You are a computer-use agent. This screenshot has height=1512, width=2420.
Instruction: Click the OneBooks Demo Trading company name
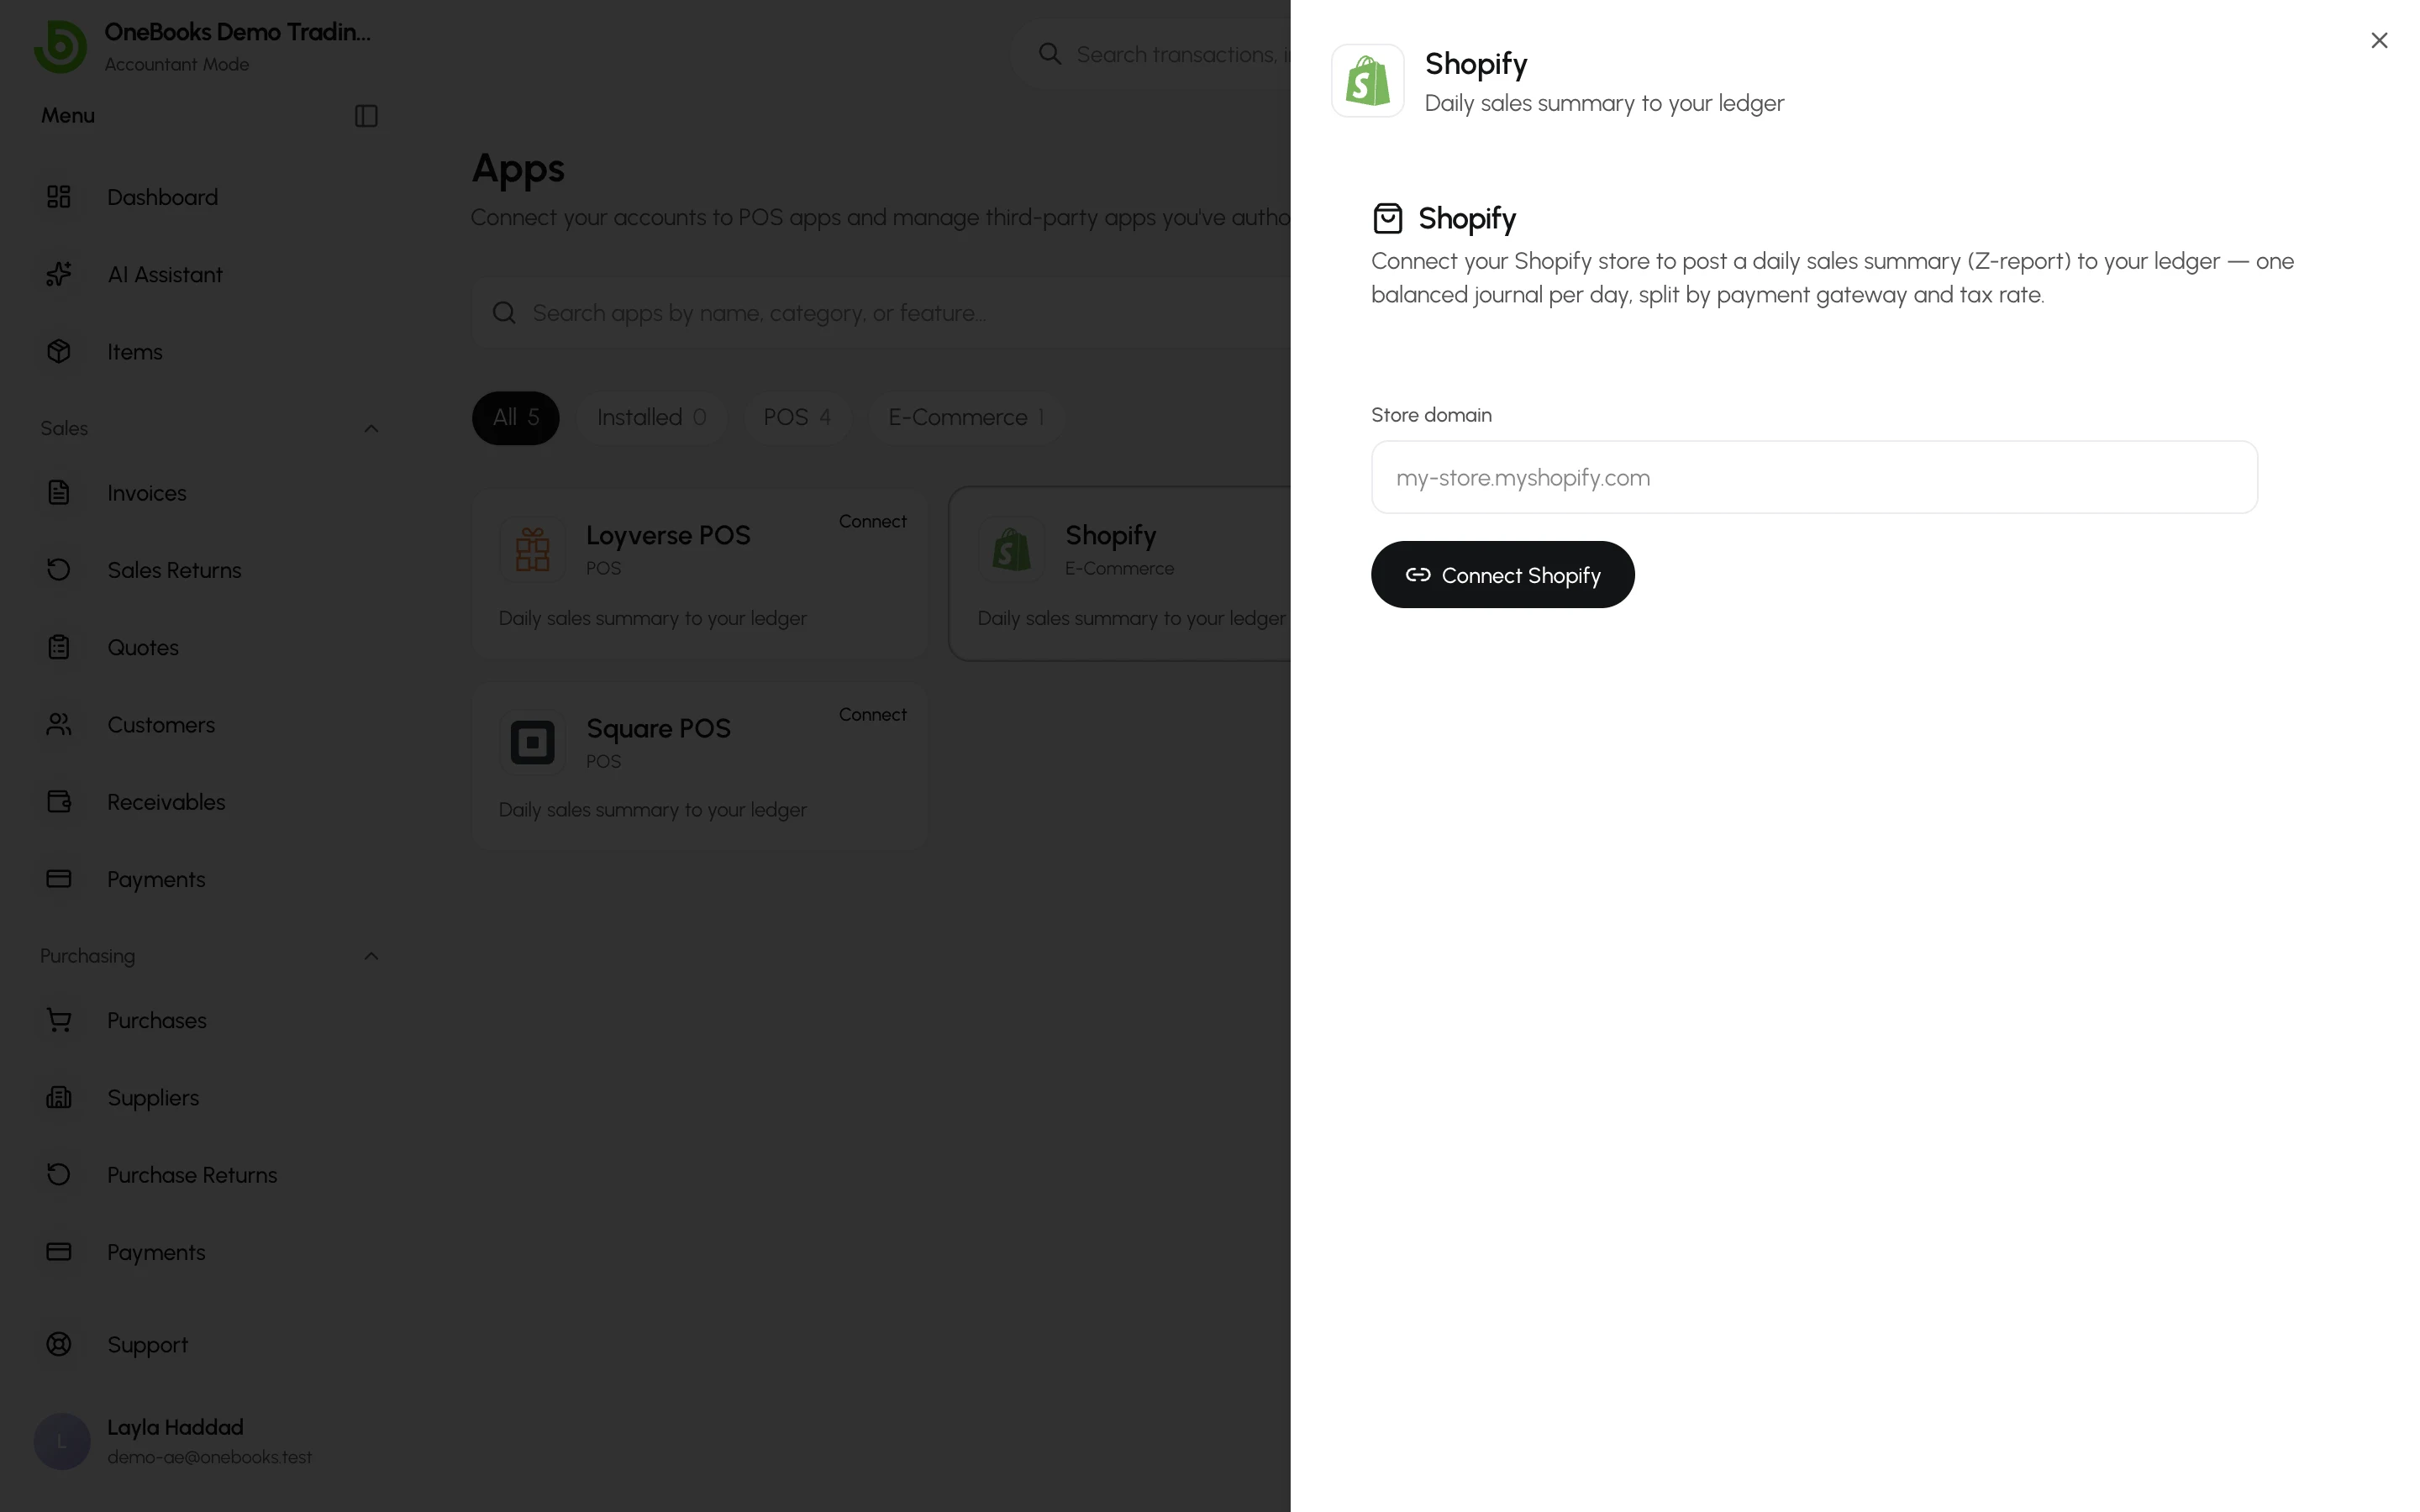tap(237, 32)
